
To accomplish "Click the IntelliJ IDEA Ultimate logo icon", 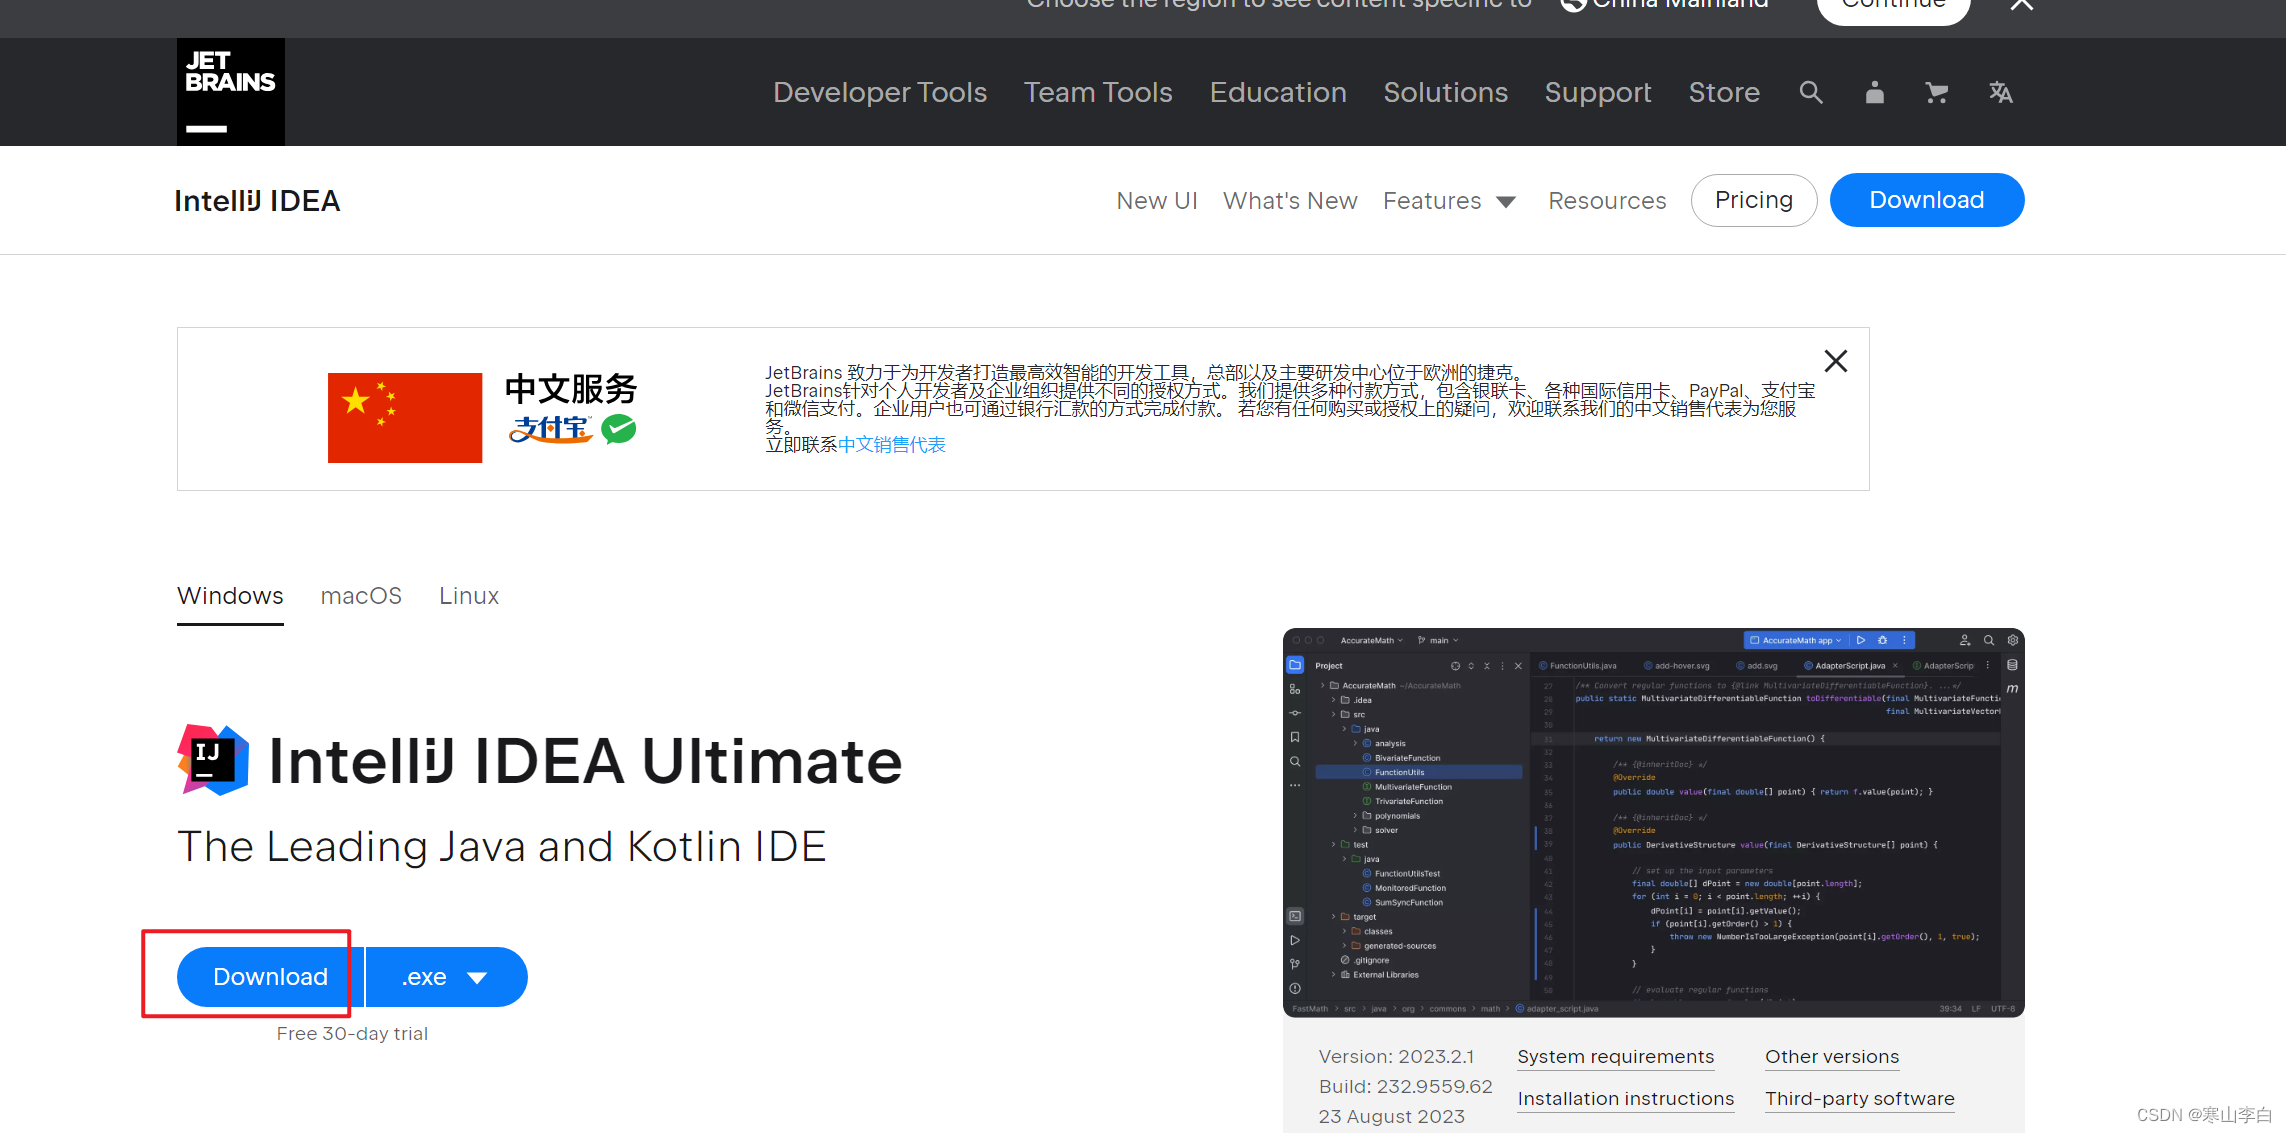I will coord(213,760).
